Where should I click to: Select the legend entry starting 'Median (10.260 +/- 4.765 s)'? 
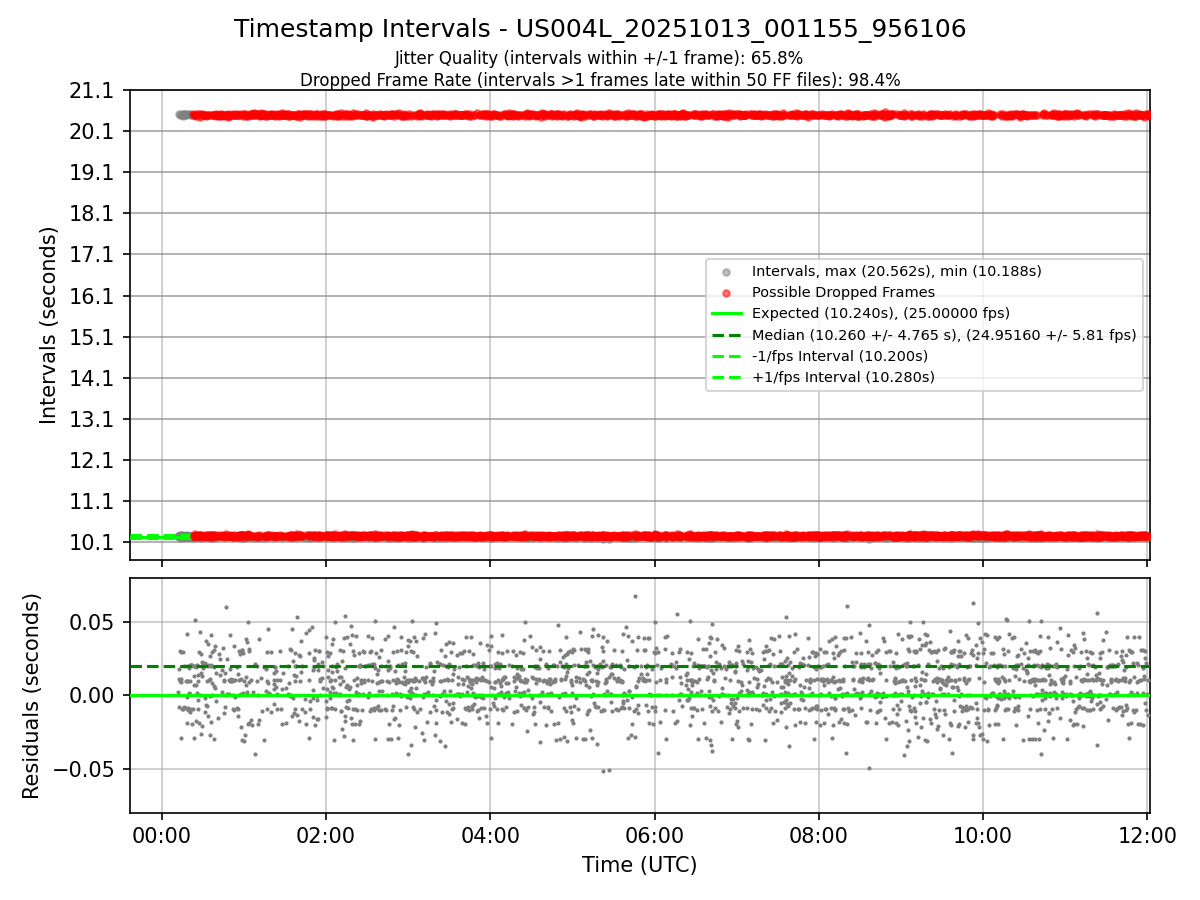944,335
